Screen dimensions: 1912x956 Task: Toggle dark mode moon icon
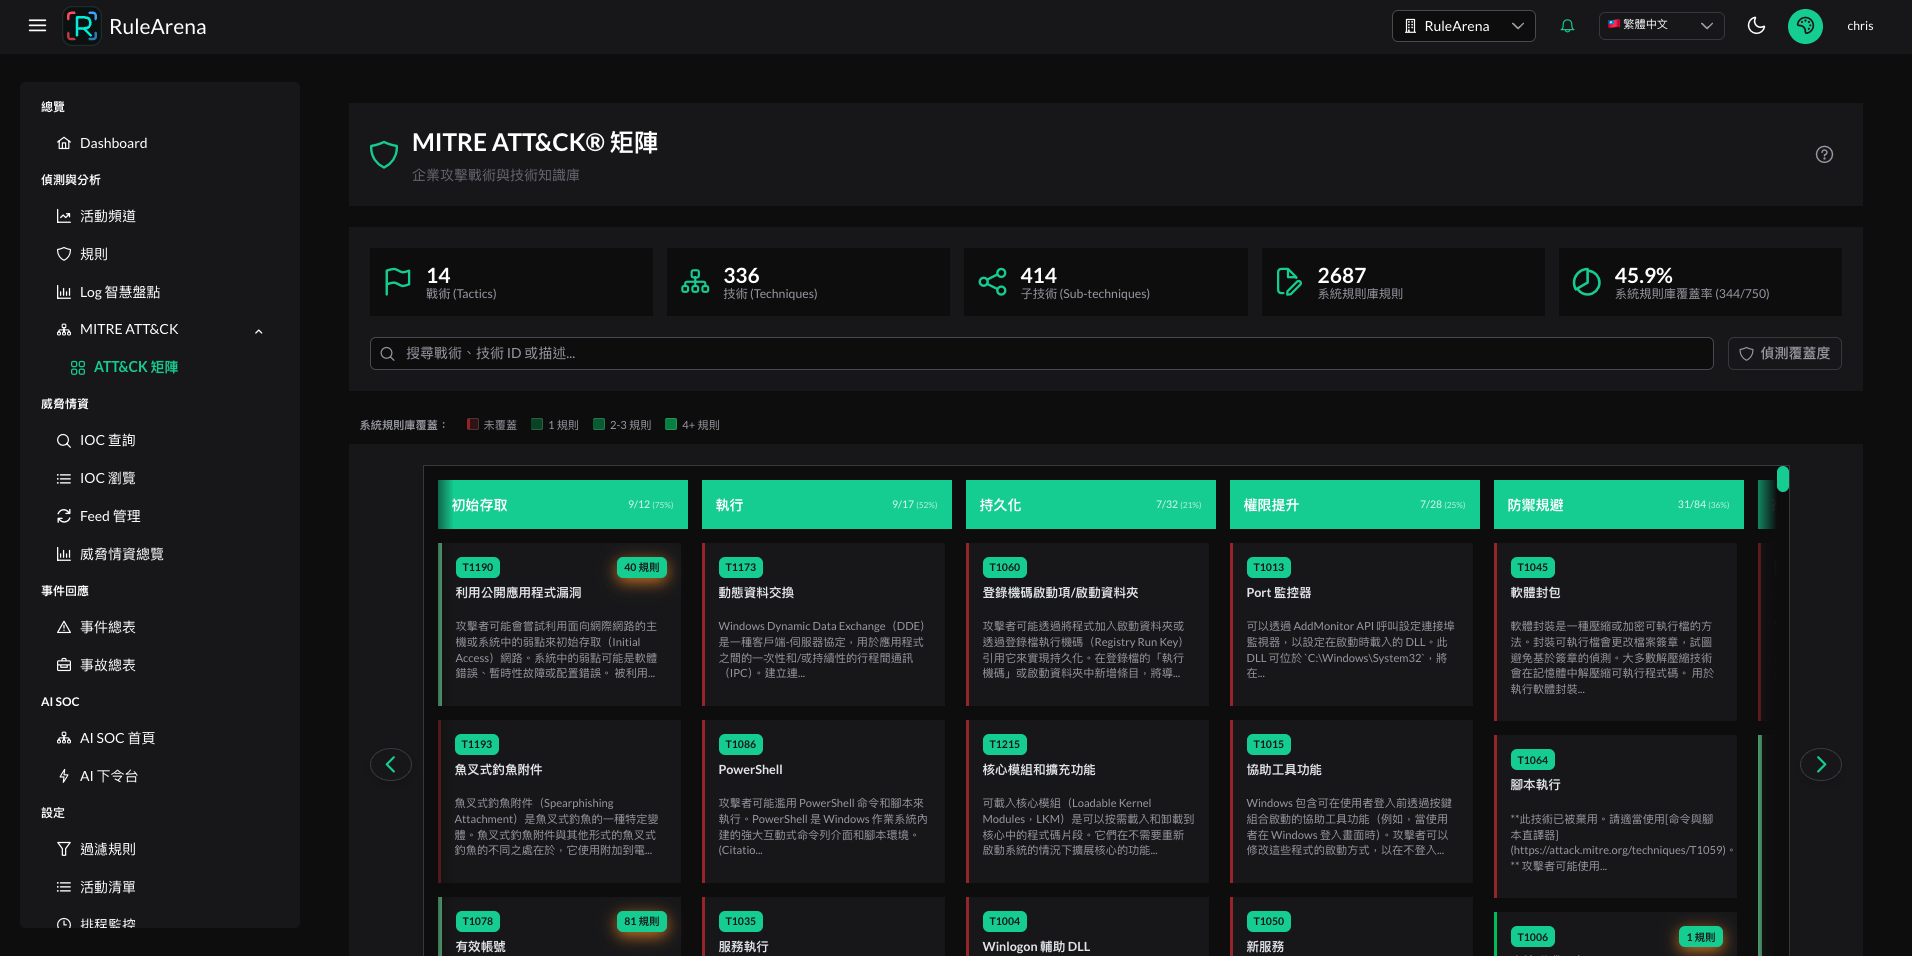click(1756, 26)
